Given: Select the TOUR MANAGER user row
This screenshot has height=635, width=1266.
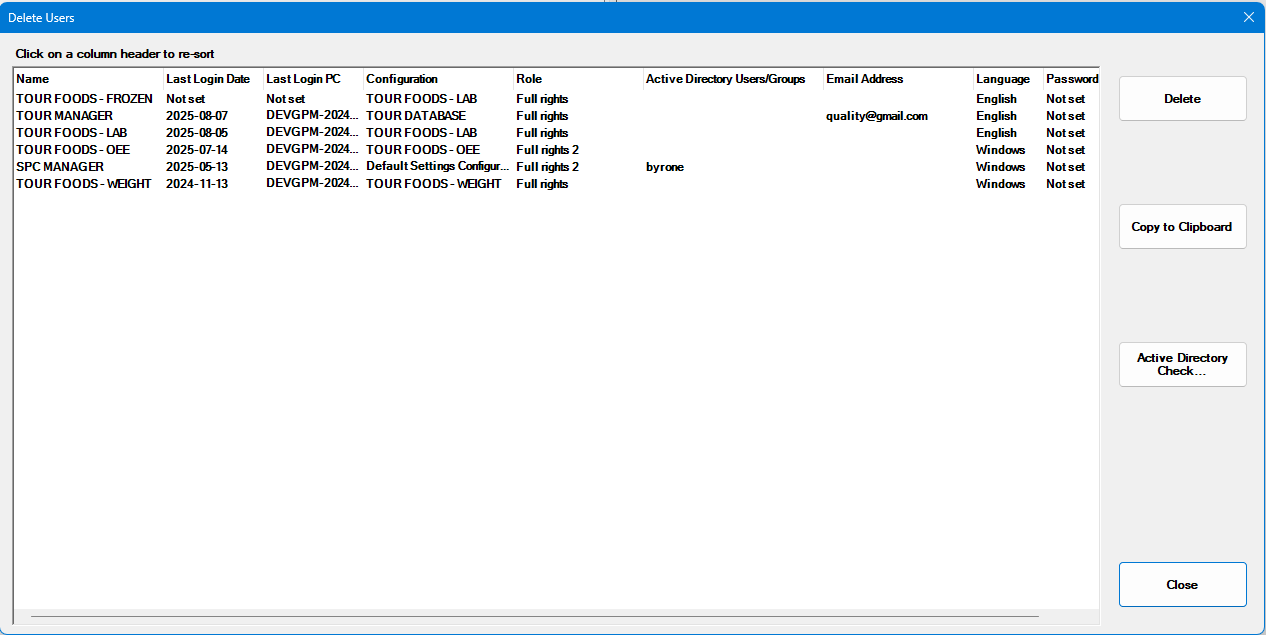Looking at the screenshot, I should click(64, 116).
